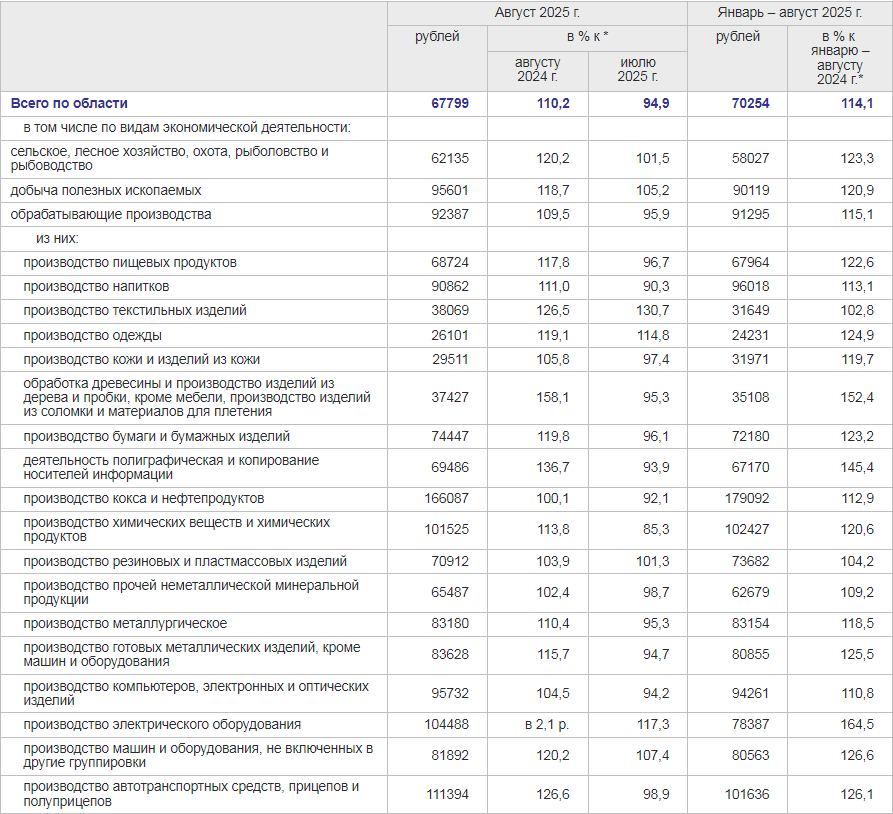The image size is (893, 814).
Task: Click the 'Всего по области' row label
Action: [69, 104]
